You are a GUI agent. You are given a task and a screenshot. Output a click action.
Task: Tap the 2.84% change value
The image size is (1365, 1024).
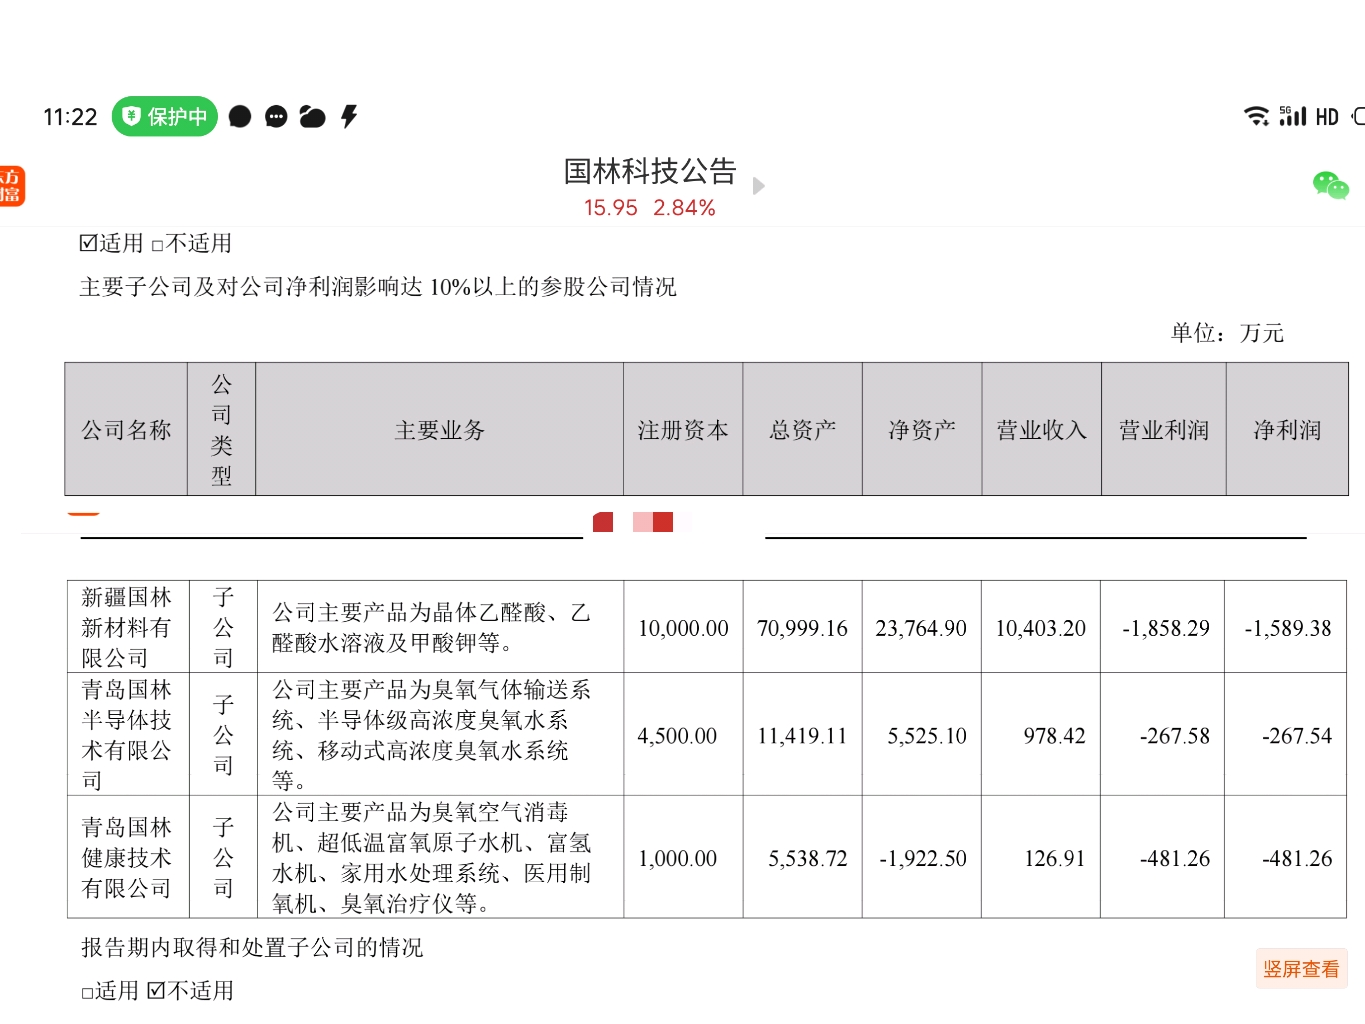tap(684, 208)
